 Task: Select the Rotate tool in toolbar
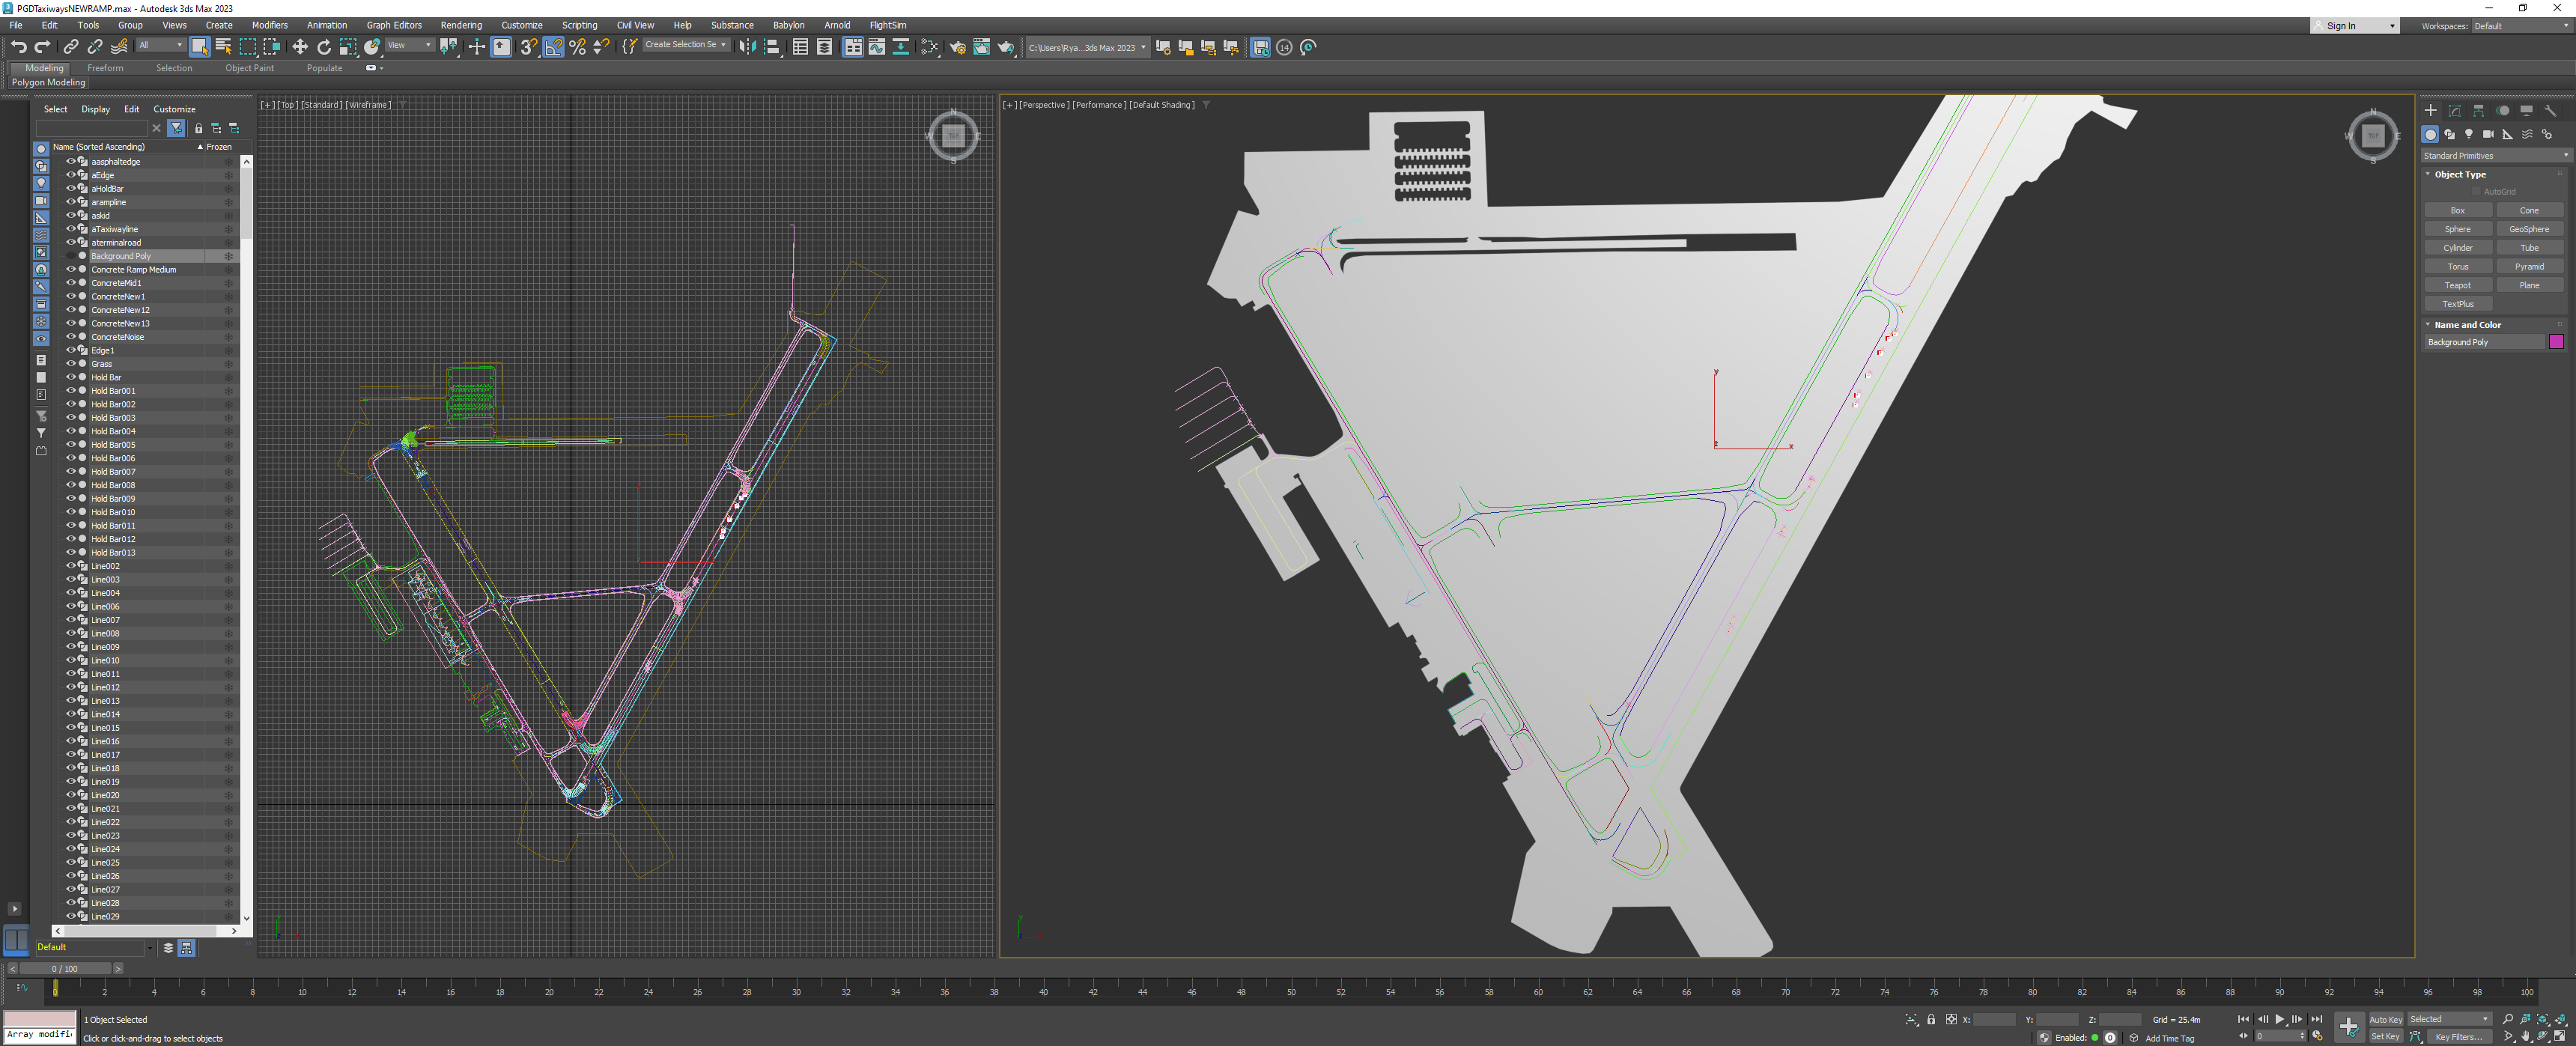pos(324,47)
